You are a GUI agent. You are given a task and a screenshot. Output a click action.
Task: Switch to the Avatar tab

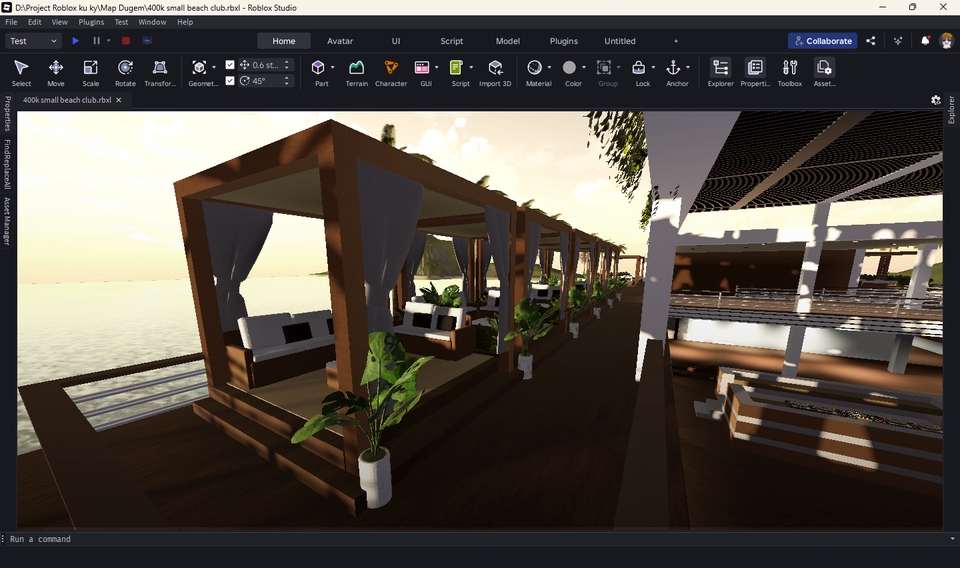[x=340, y=41]
